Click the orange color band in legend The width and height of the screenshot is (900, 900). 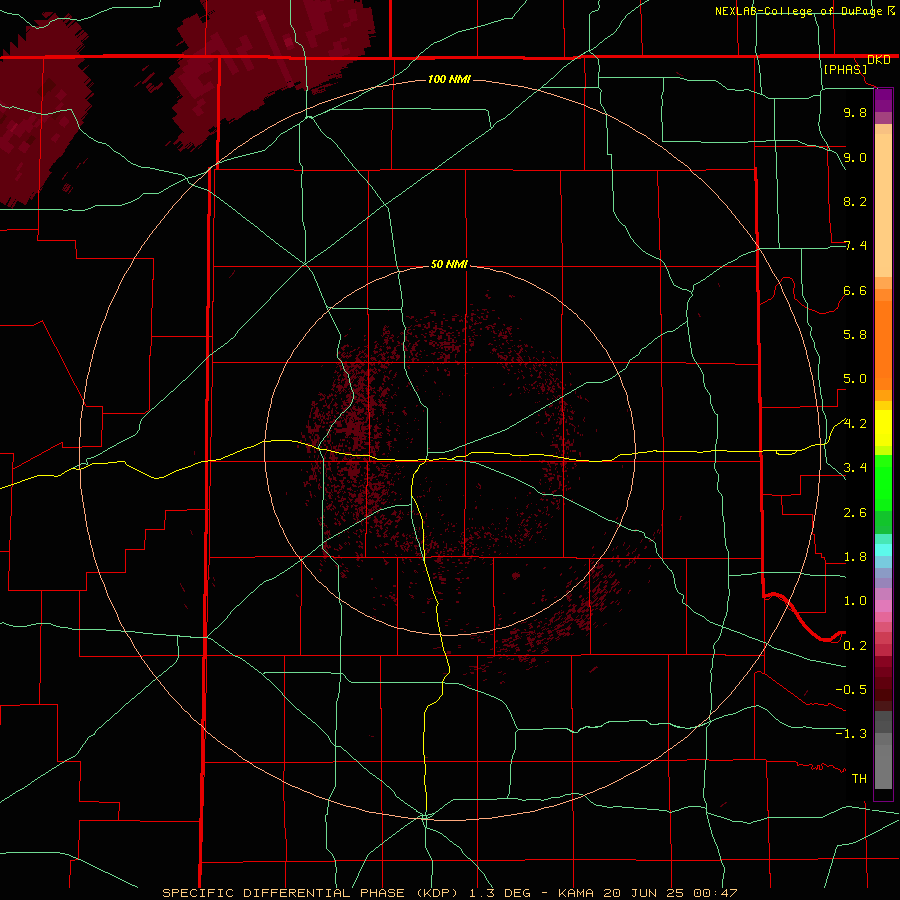883,346
